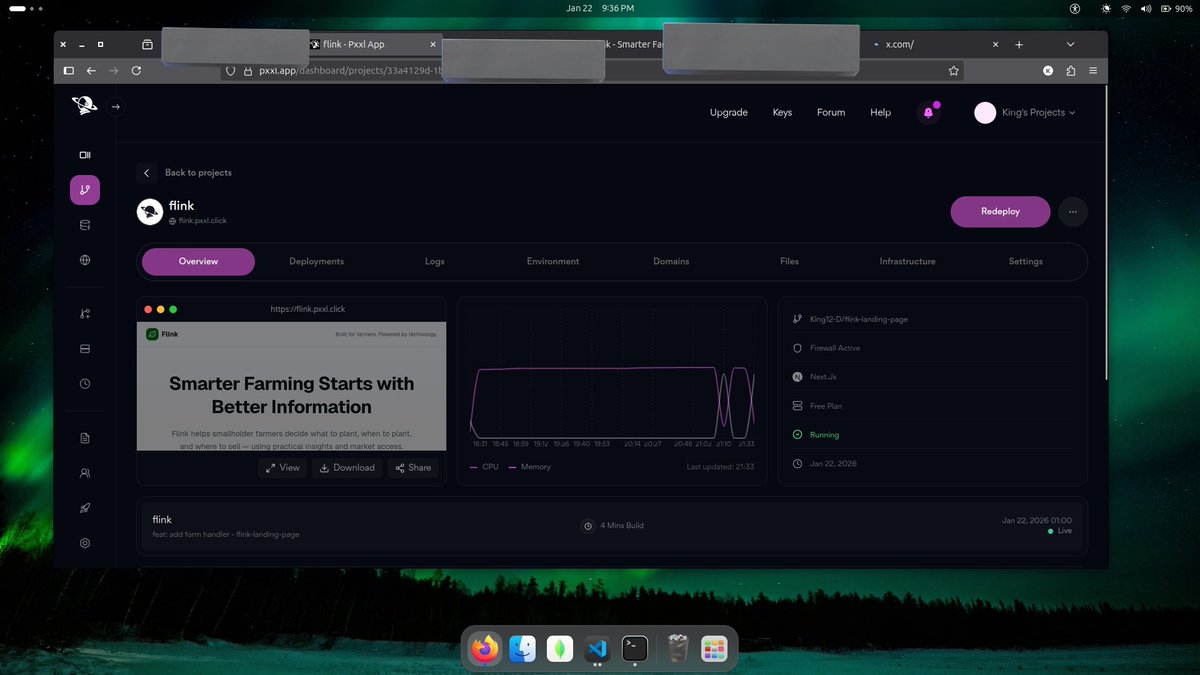Open the notifications bell
This screenshot has height=675, width=1200.
[928, 113]
